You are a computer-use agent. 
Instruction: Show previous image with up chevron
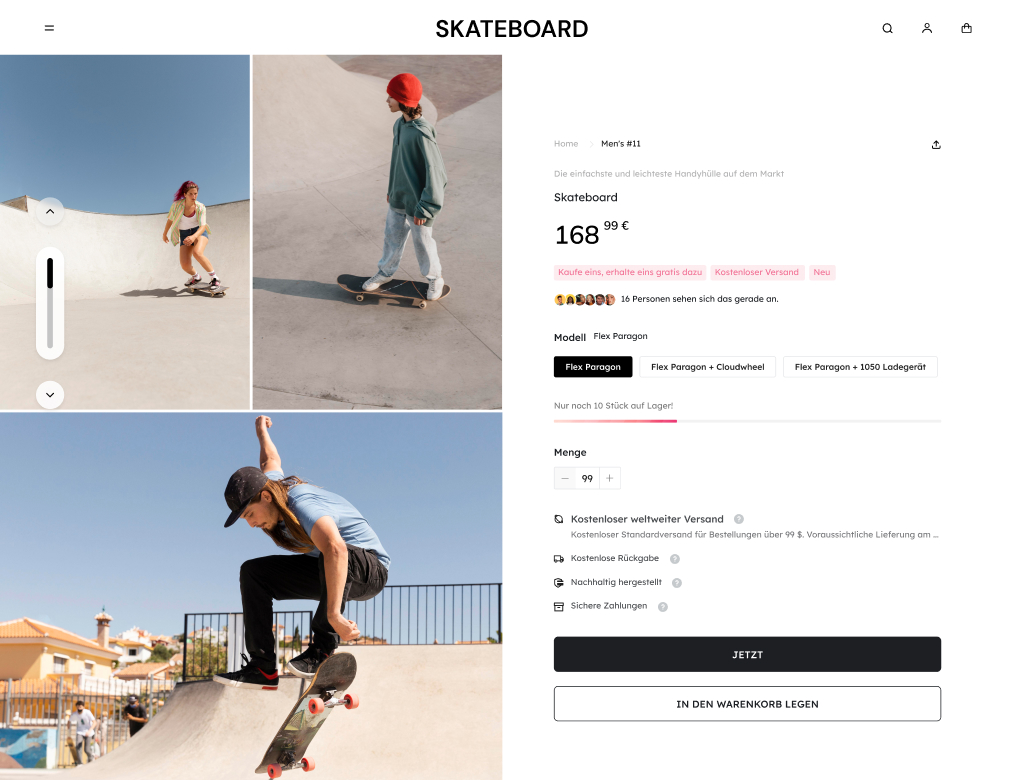coord(50,212)
